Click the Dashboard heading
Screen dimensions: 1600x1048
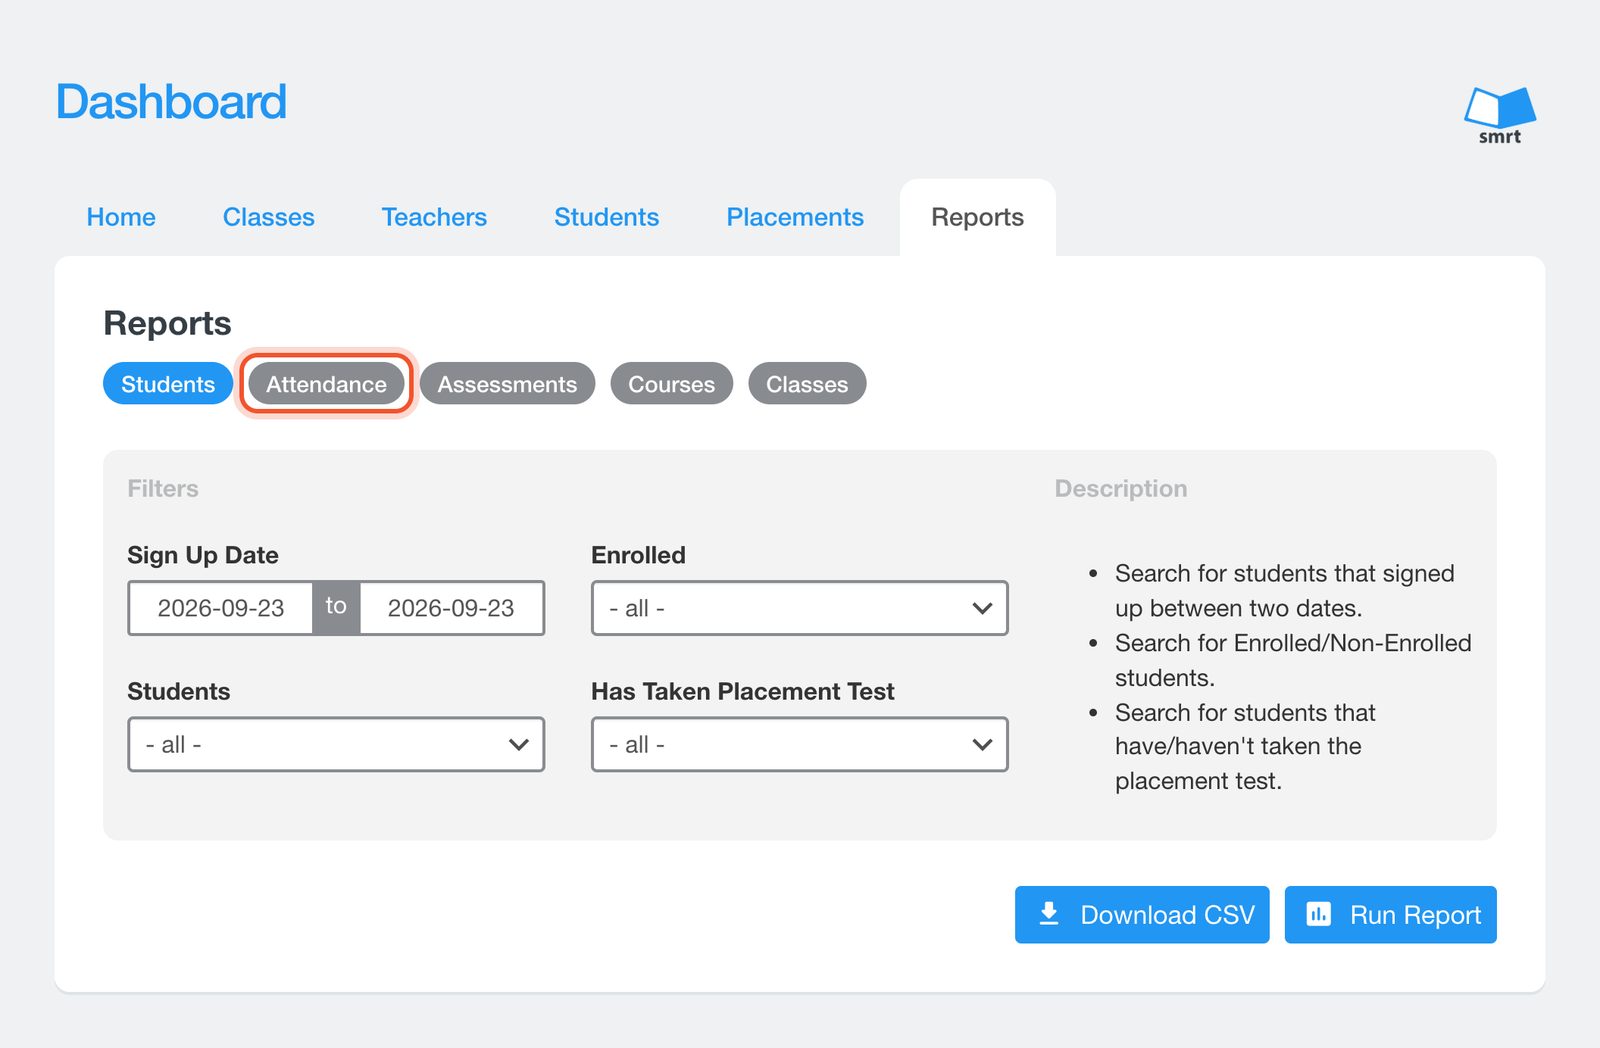[171, 102]
